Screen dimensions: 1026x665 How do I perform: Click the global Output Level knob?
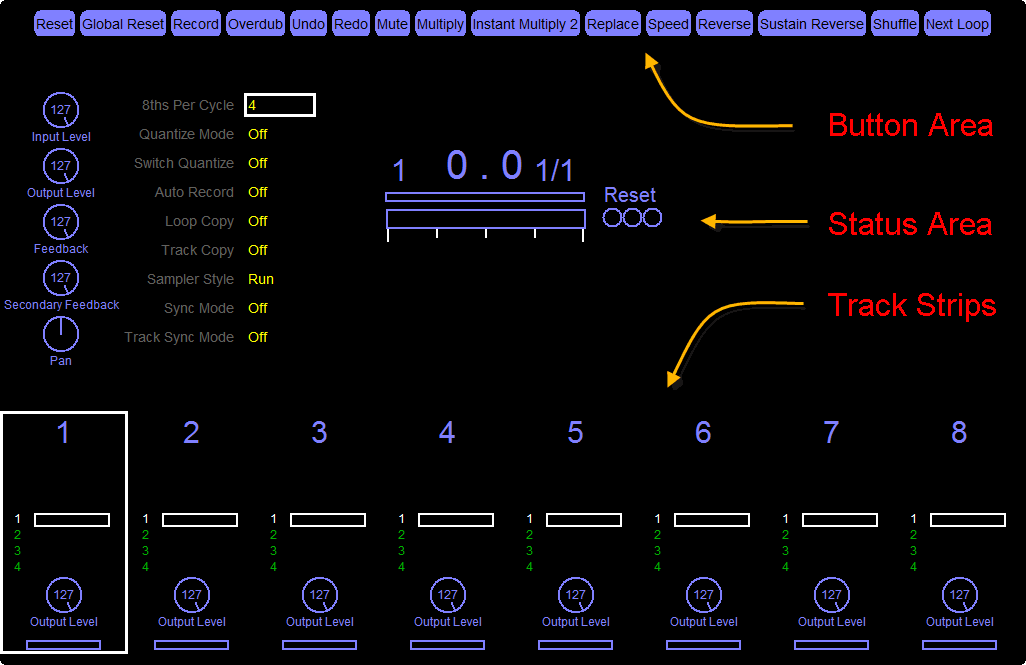pos(61,166)
